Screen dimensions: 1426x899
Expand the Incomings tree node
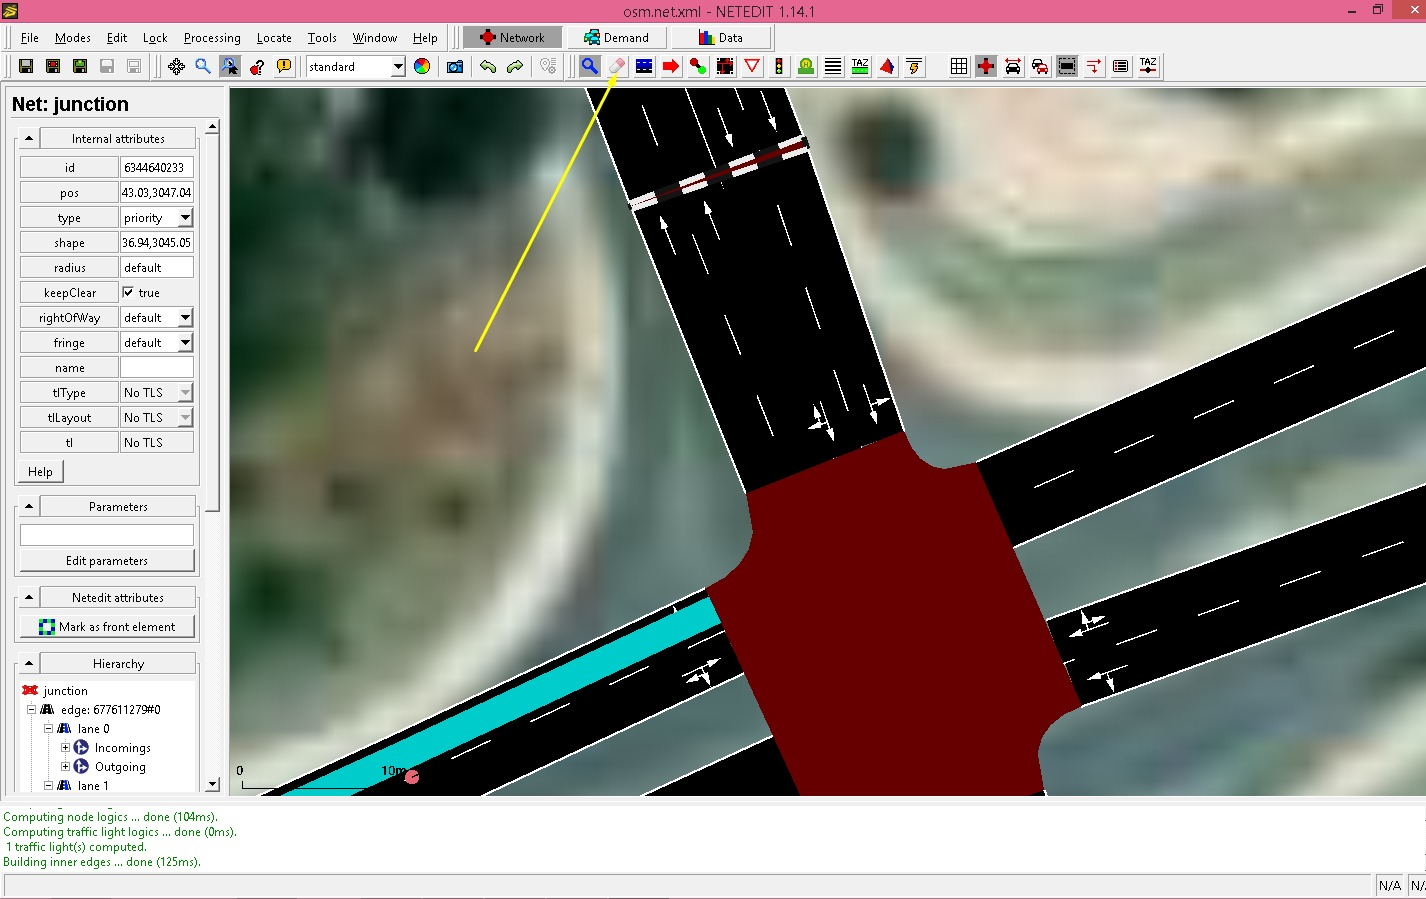coord(65,747)
